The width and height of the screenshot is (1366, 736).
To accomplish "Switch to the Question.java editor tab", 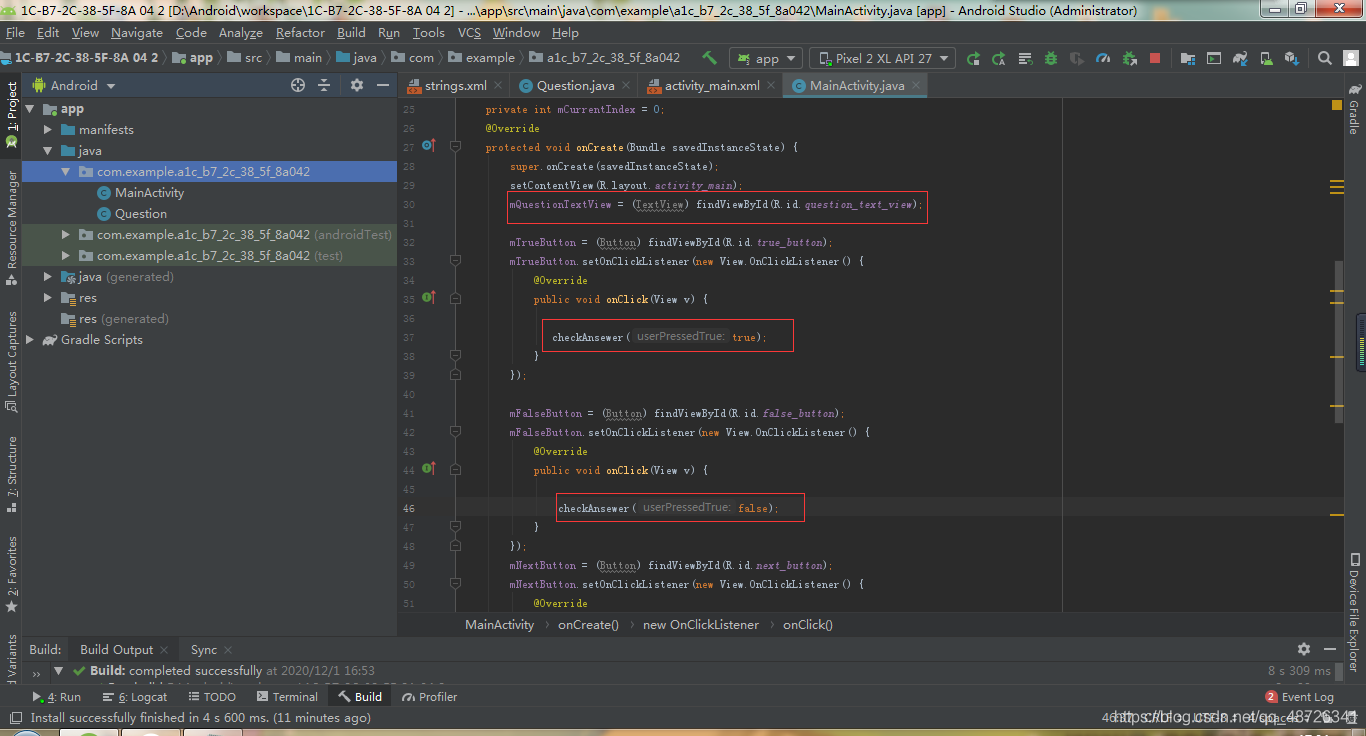I will click(575, 86).
